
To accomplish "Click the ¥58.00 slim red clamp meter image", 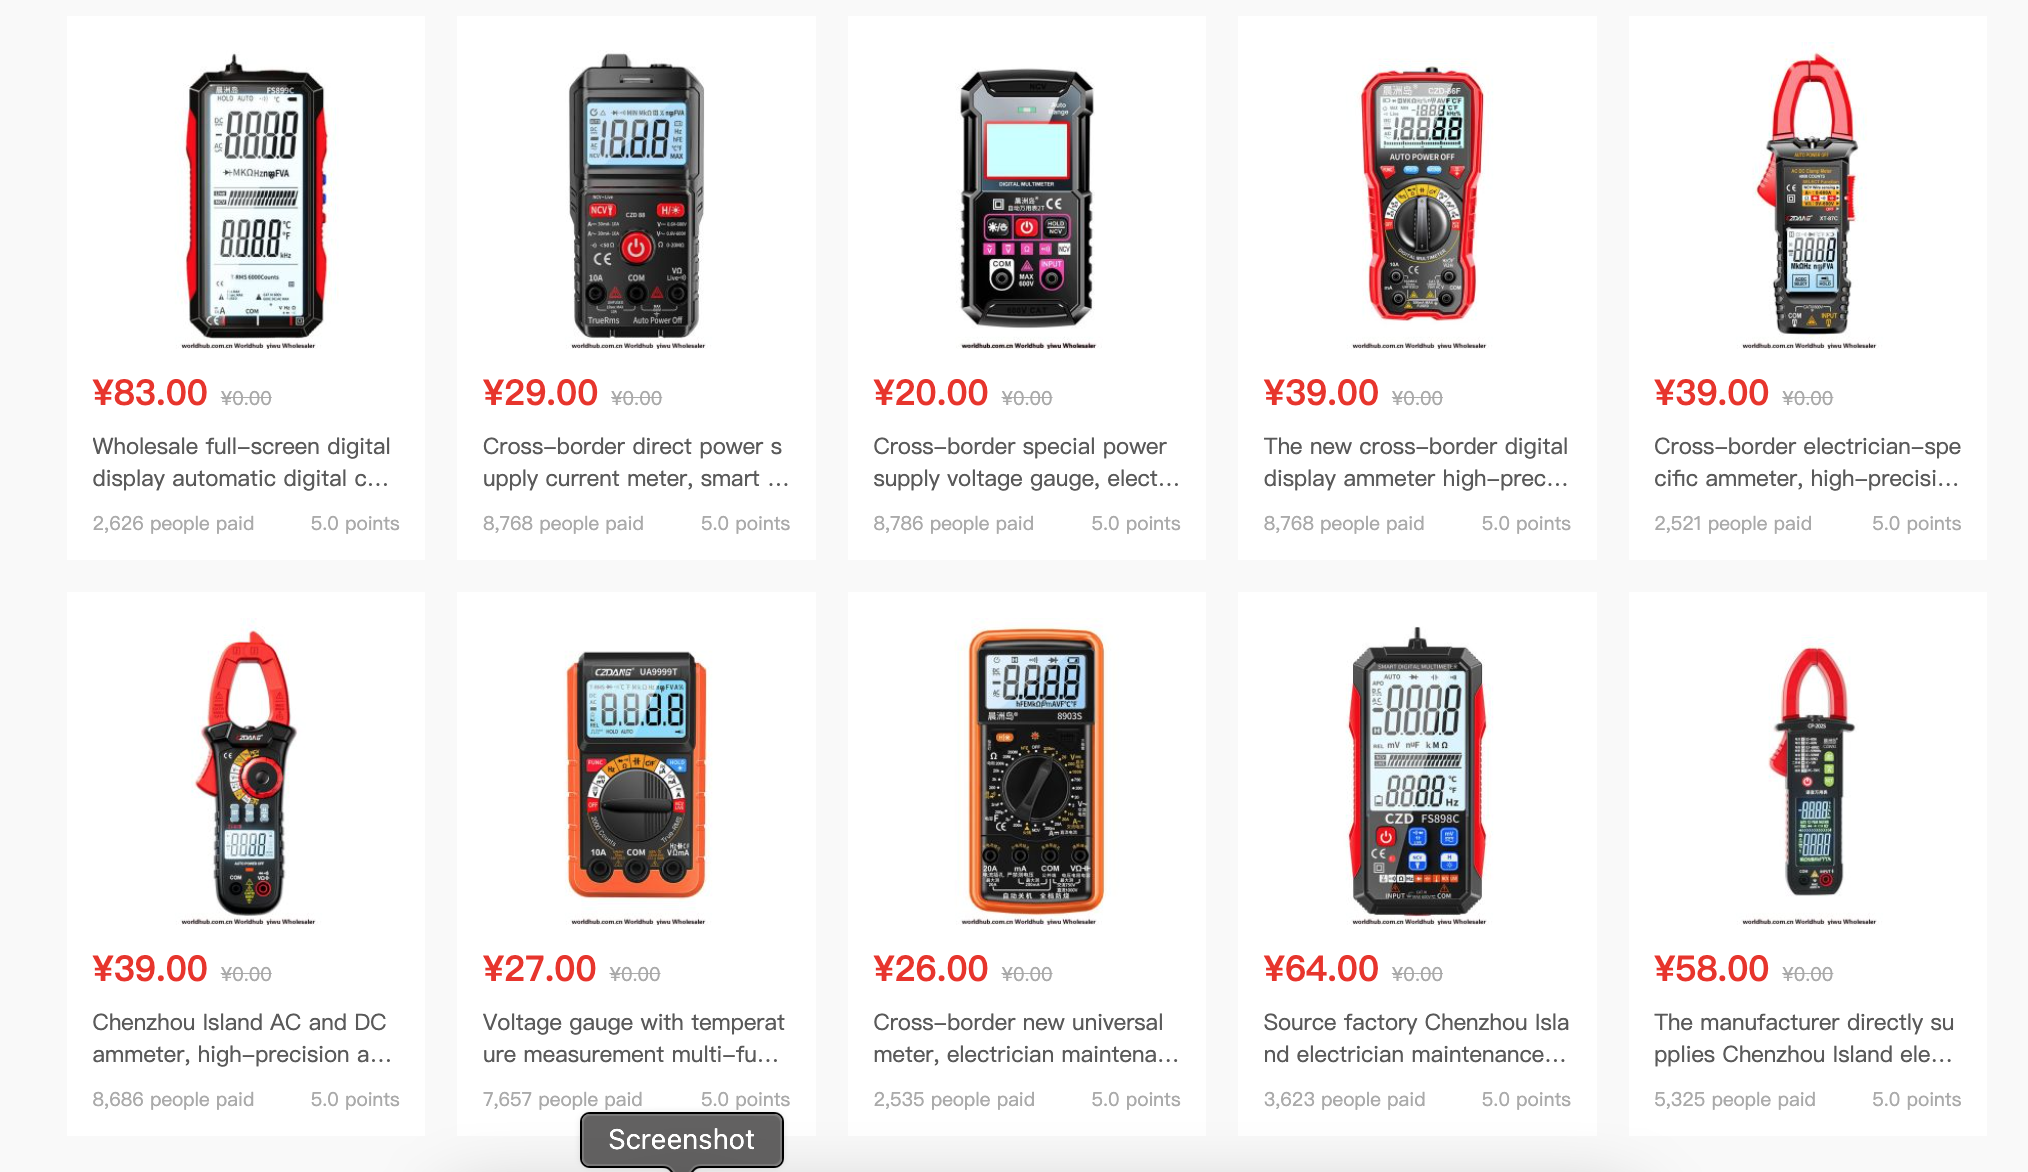I will coord(1808,772).
